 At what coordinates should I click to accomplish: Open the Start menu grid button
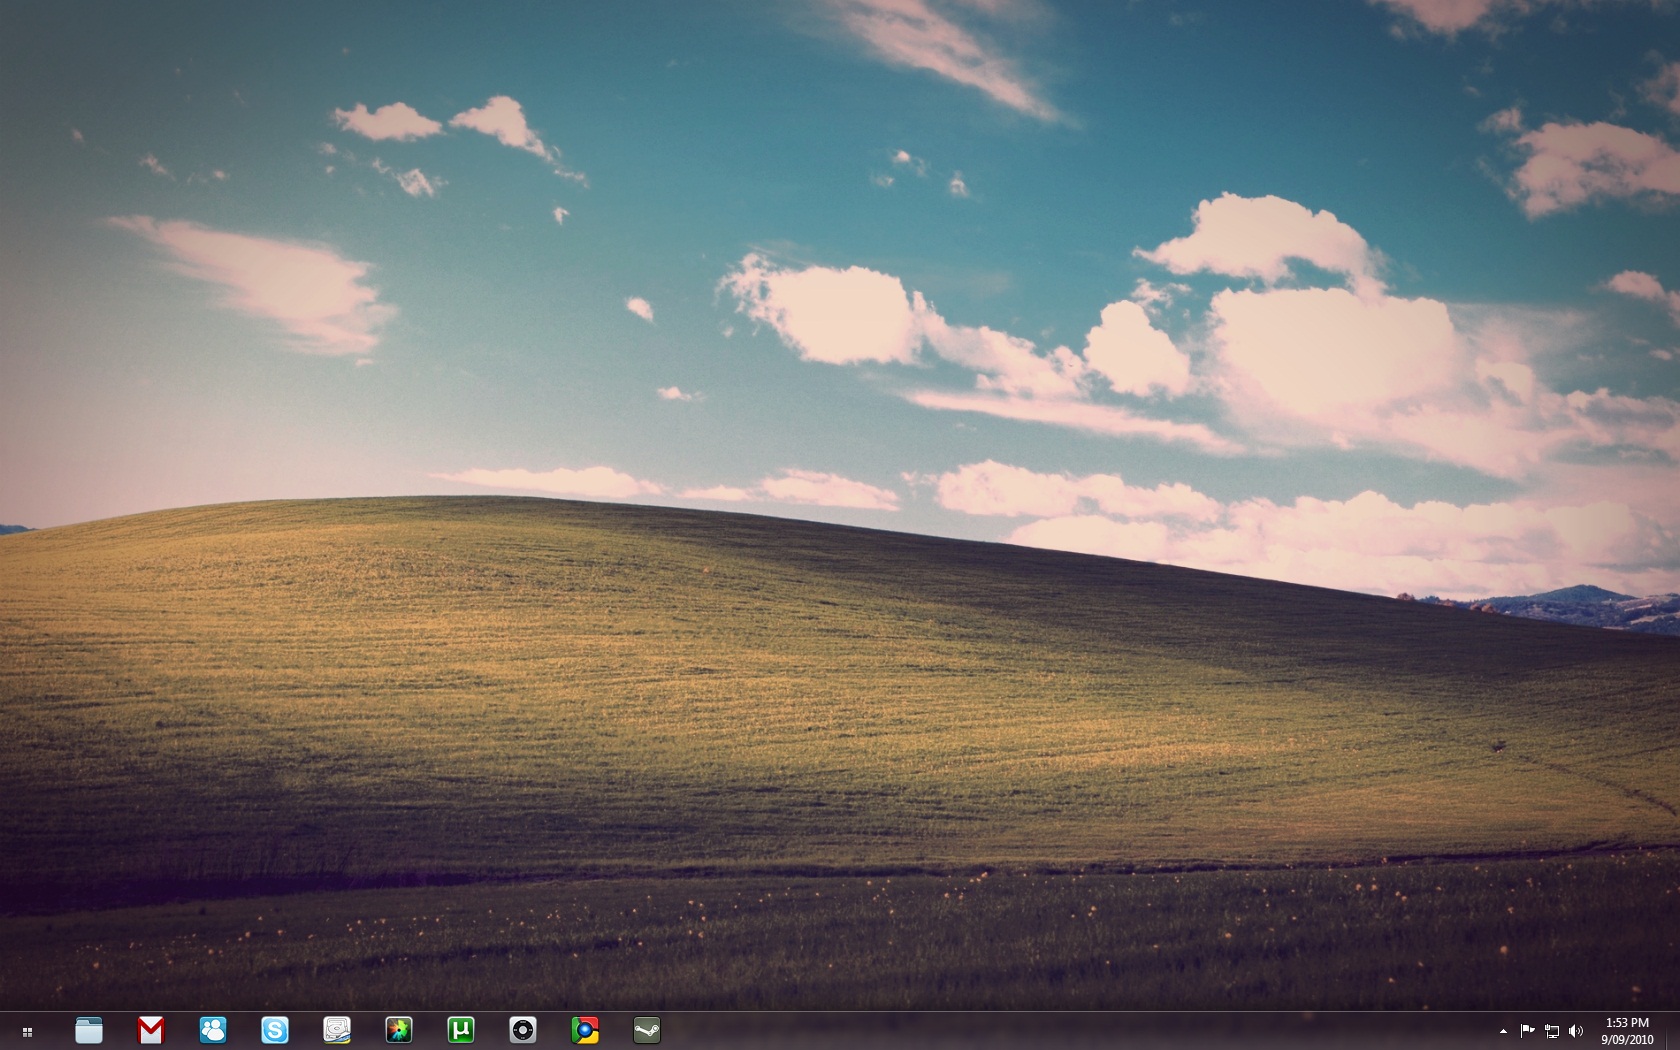tap(28, 1031)
